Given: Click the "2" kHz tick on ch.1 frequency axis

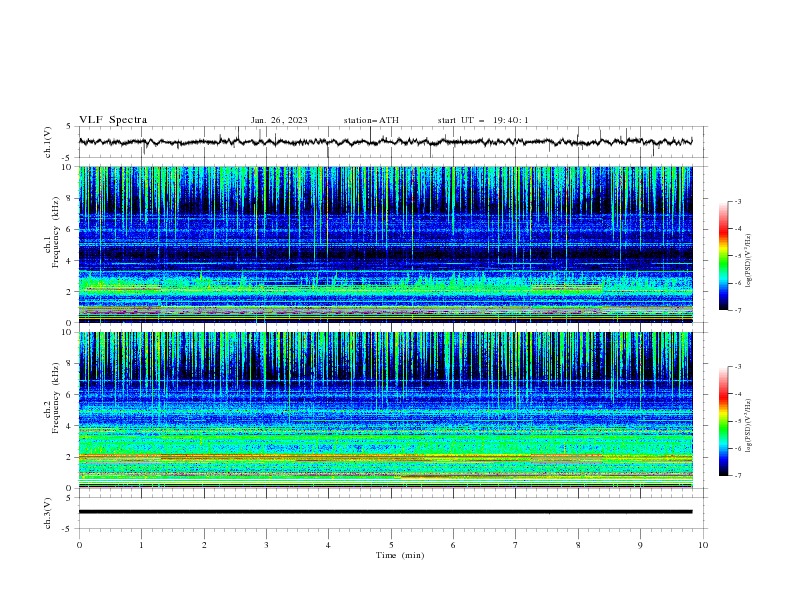Looking at the screenshot, I should click(x=70, y=291).
